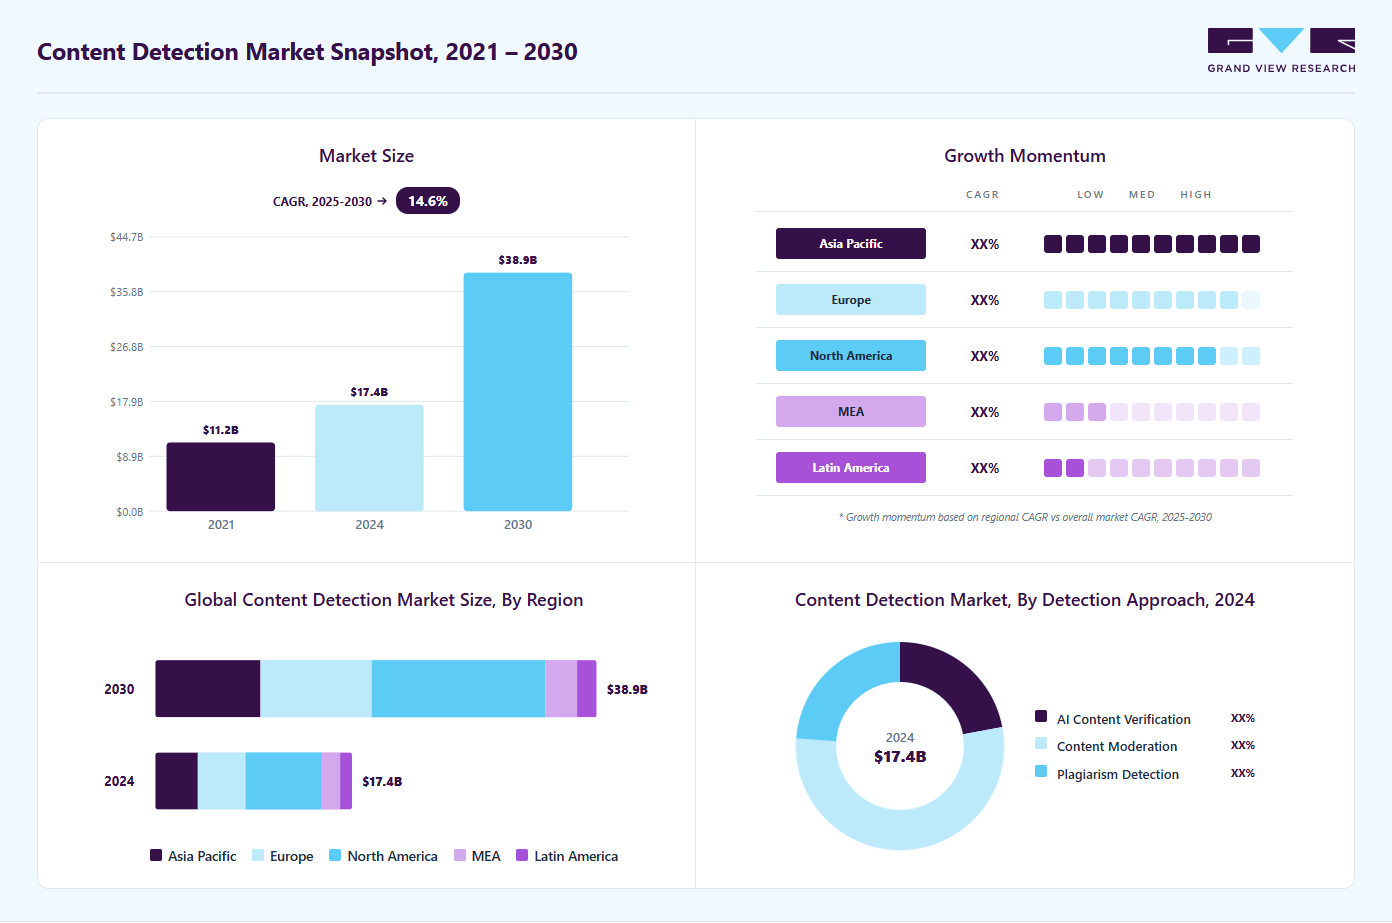Click the Grand View Research logo

click(x=1281, y=50)
